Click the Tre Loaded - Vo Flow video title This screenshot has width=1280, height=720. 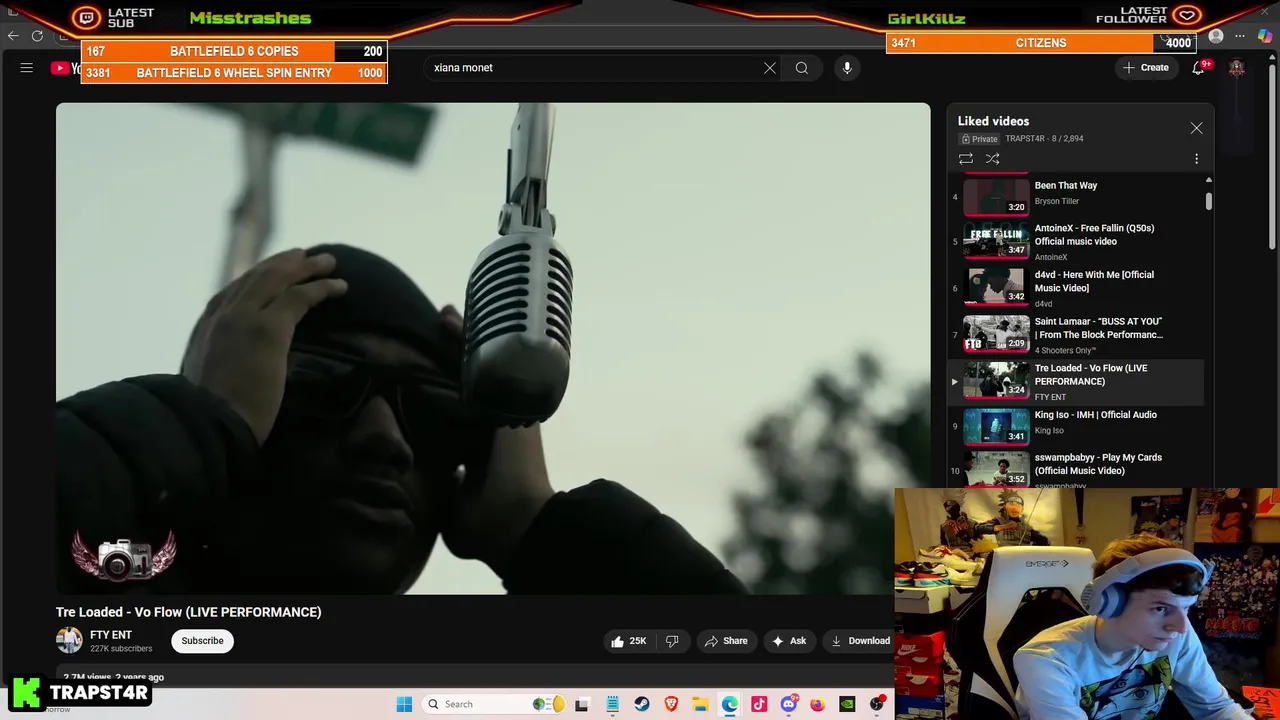[189, 612]
